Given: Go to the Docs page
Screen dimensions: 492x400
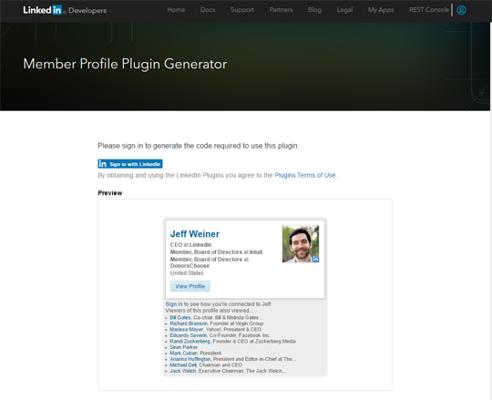Looking at the screenshot, I should pos(208,10).
